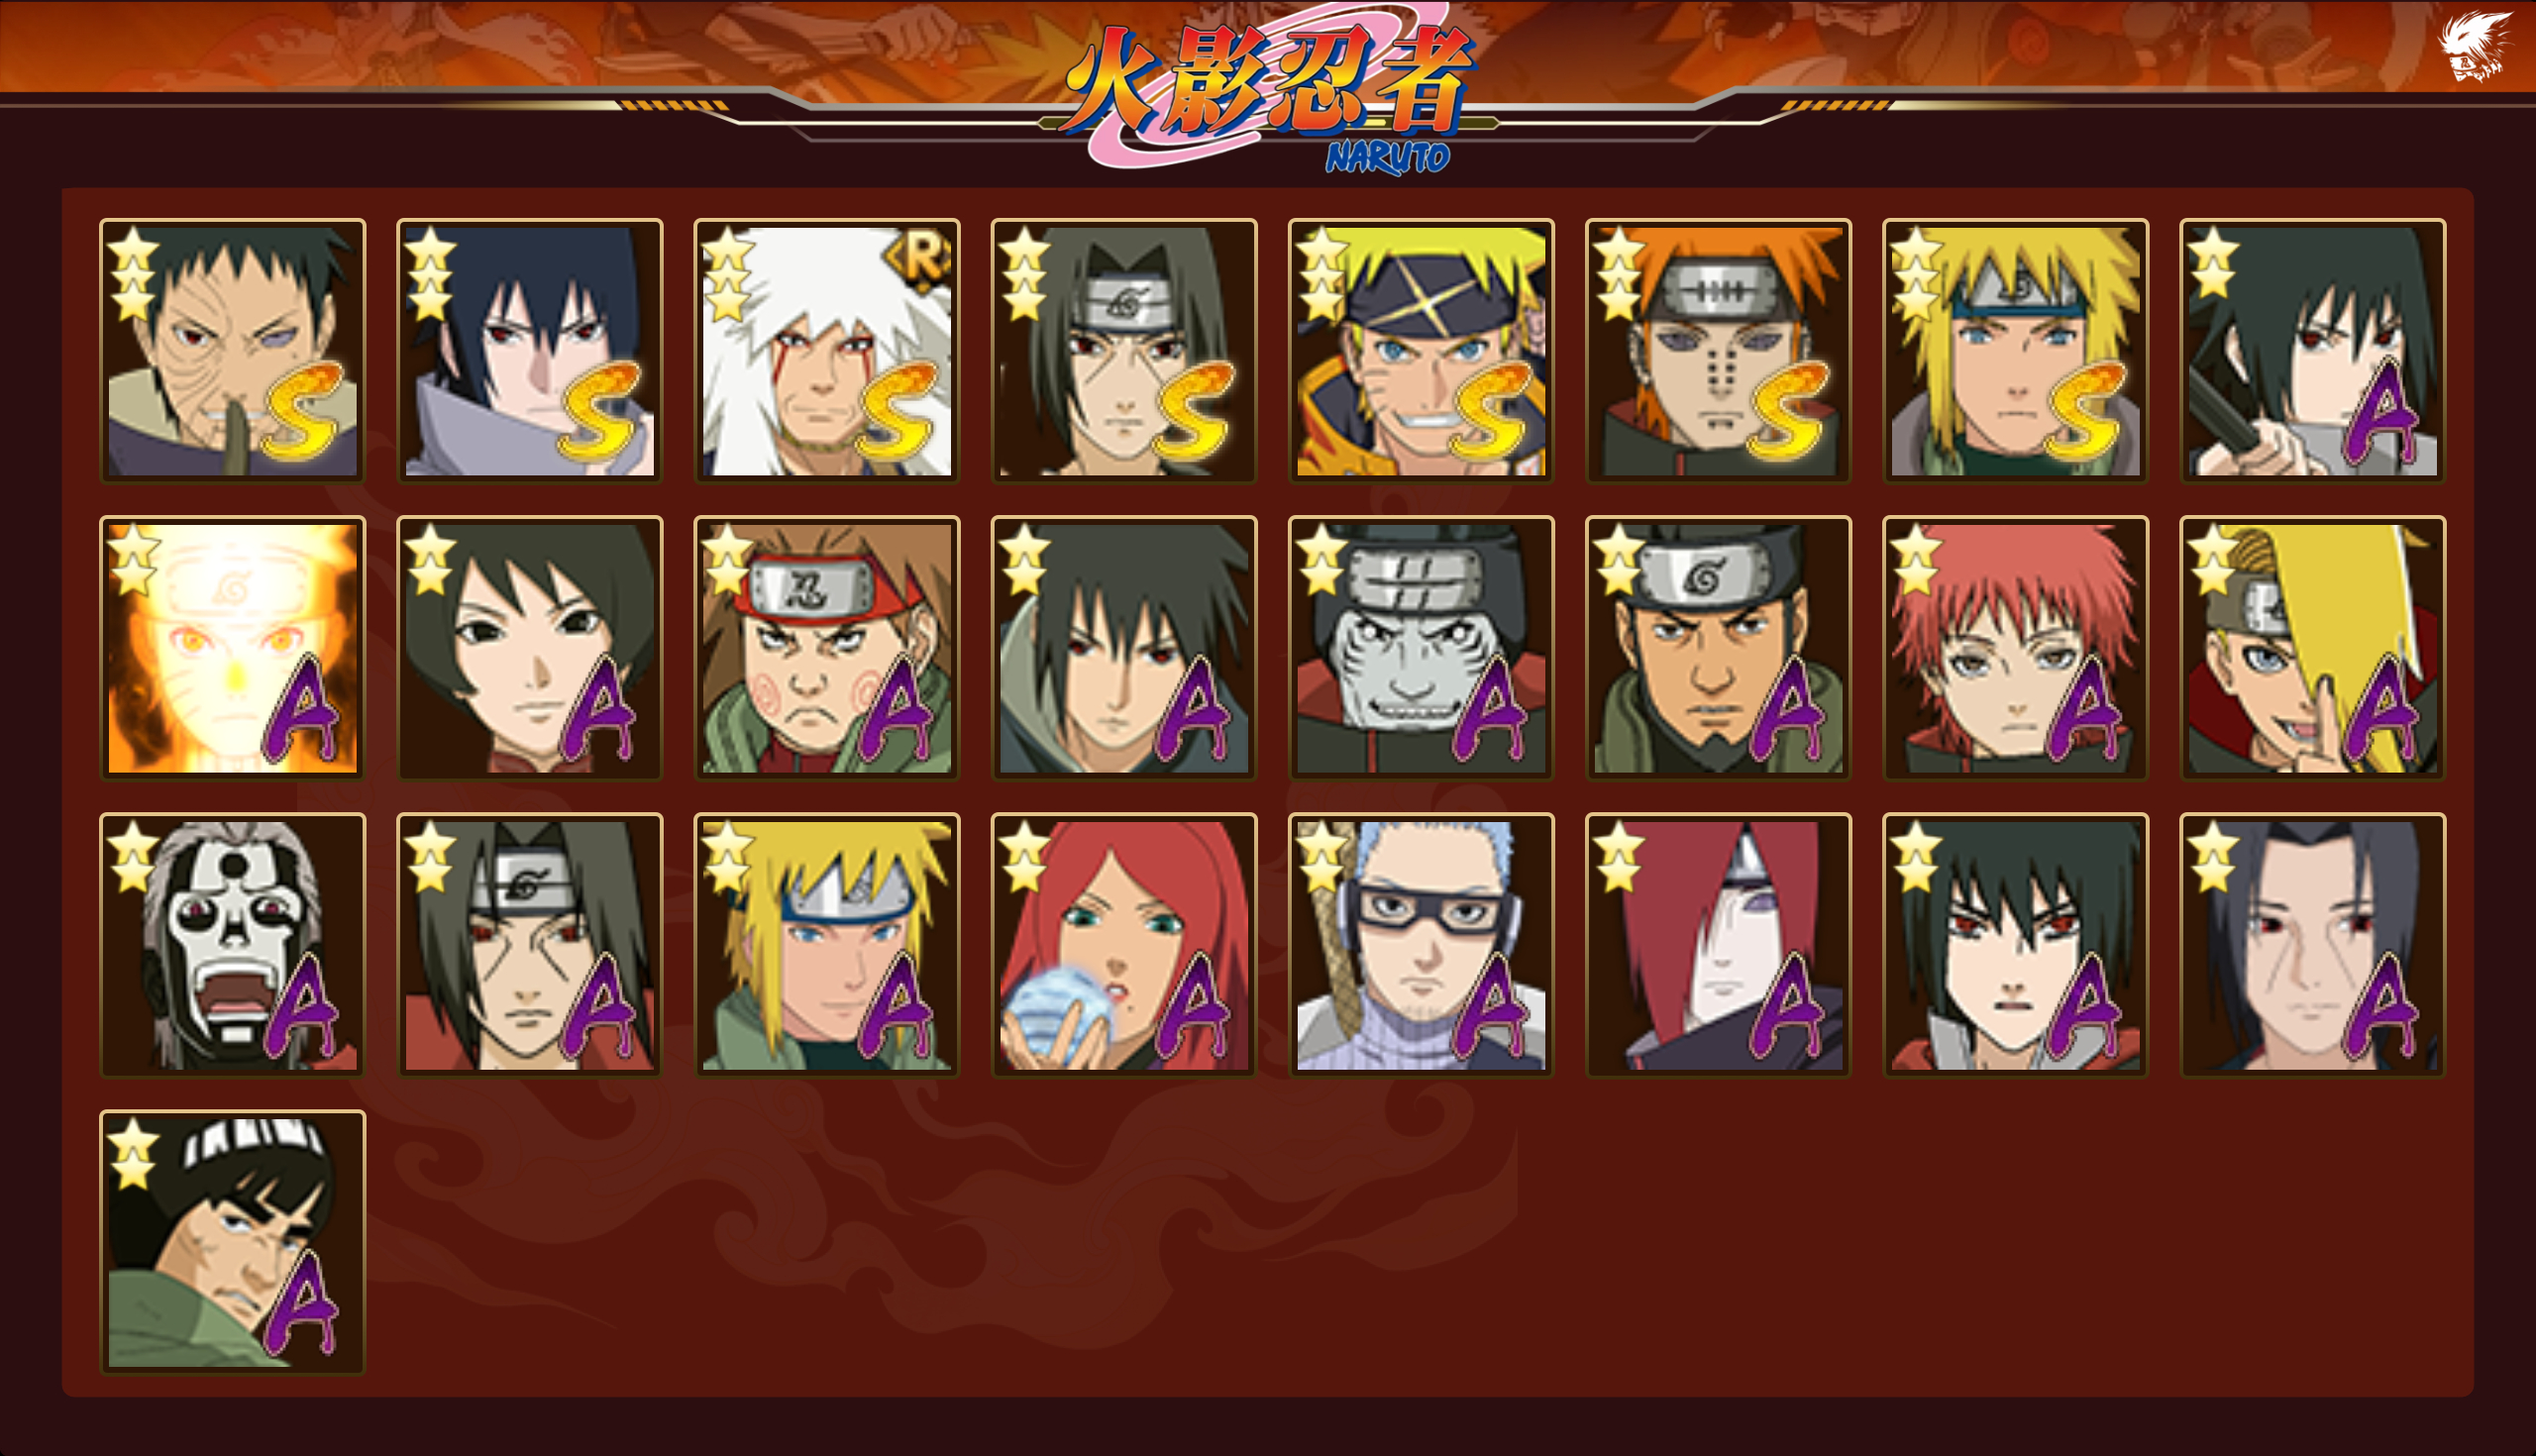
Task: Select the Choji card with red headband
Action: (x=827, y=648)
